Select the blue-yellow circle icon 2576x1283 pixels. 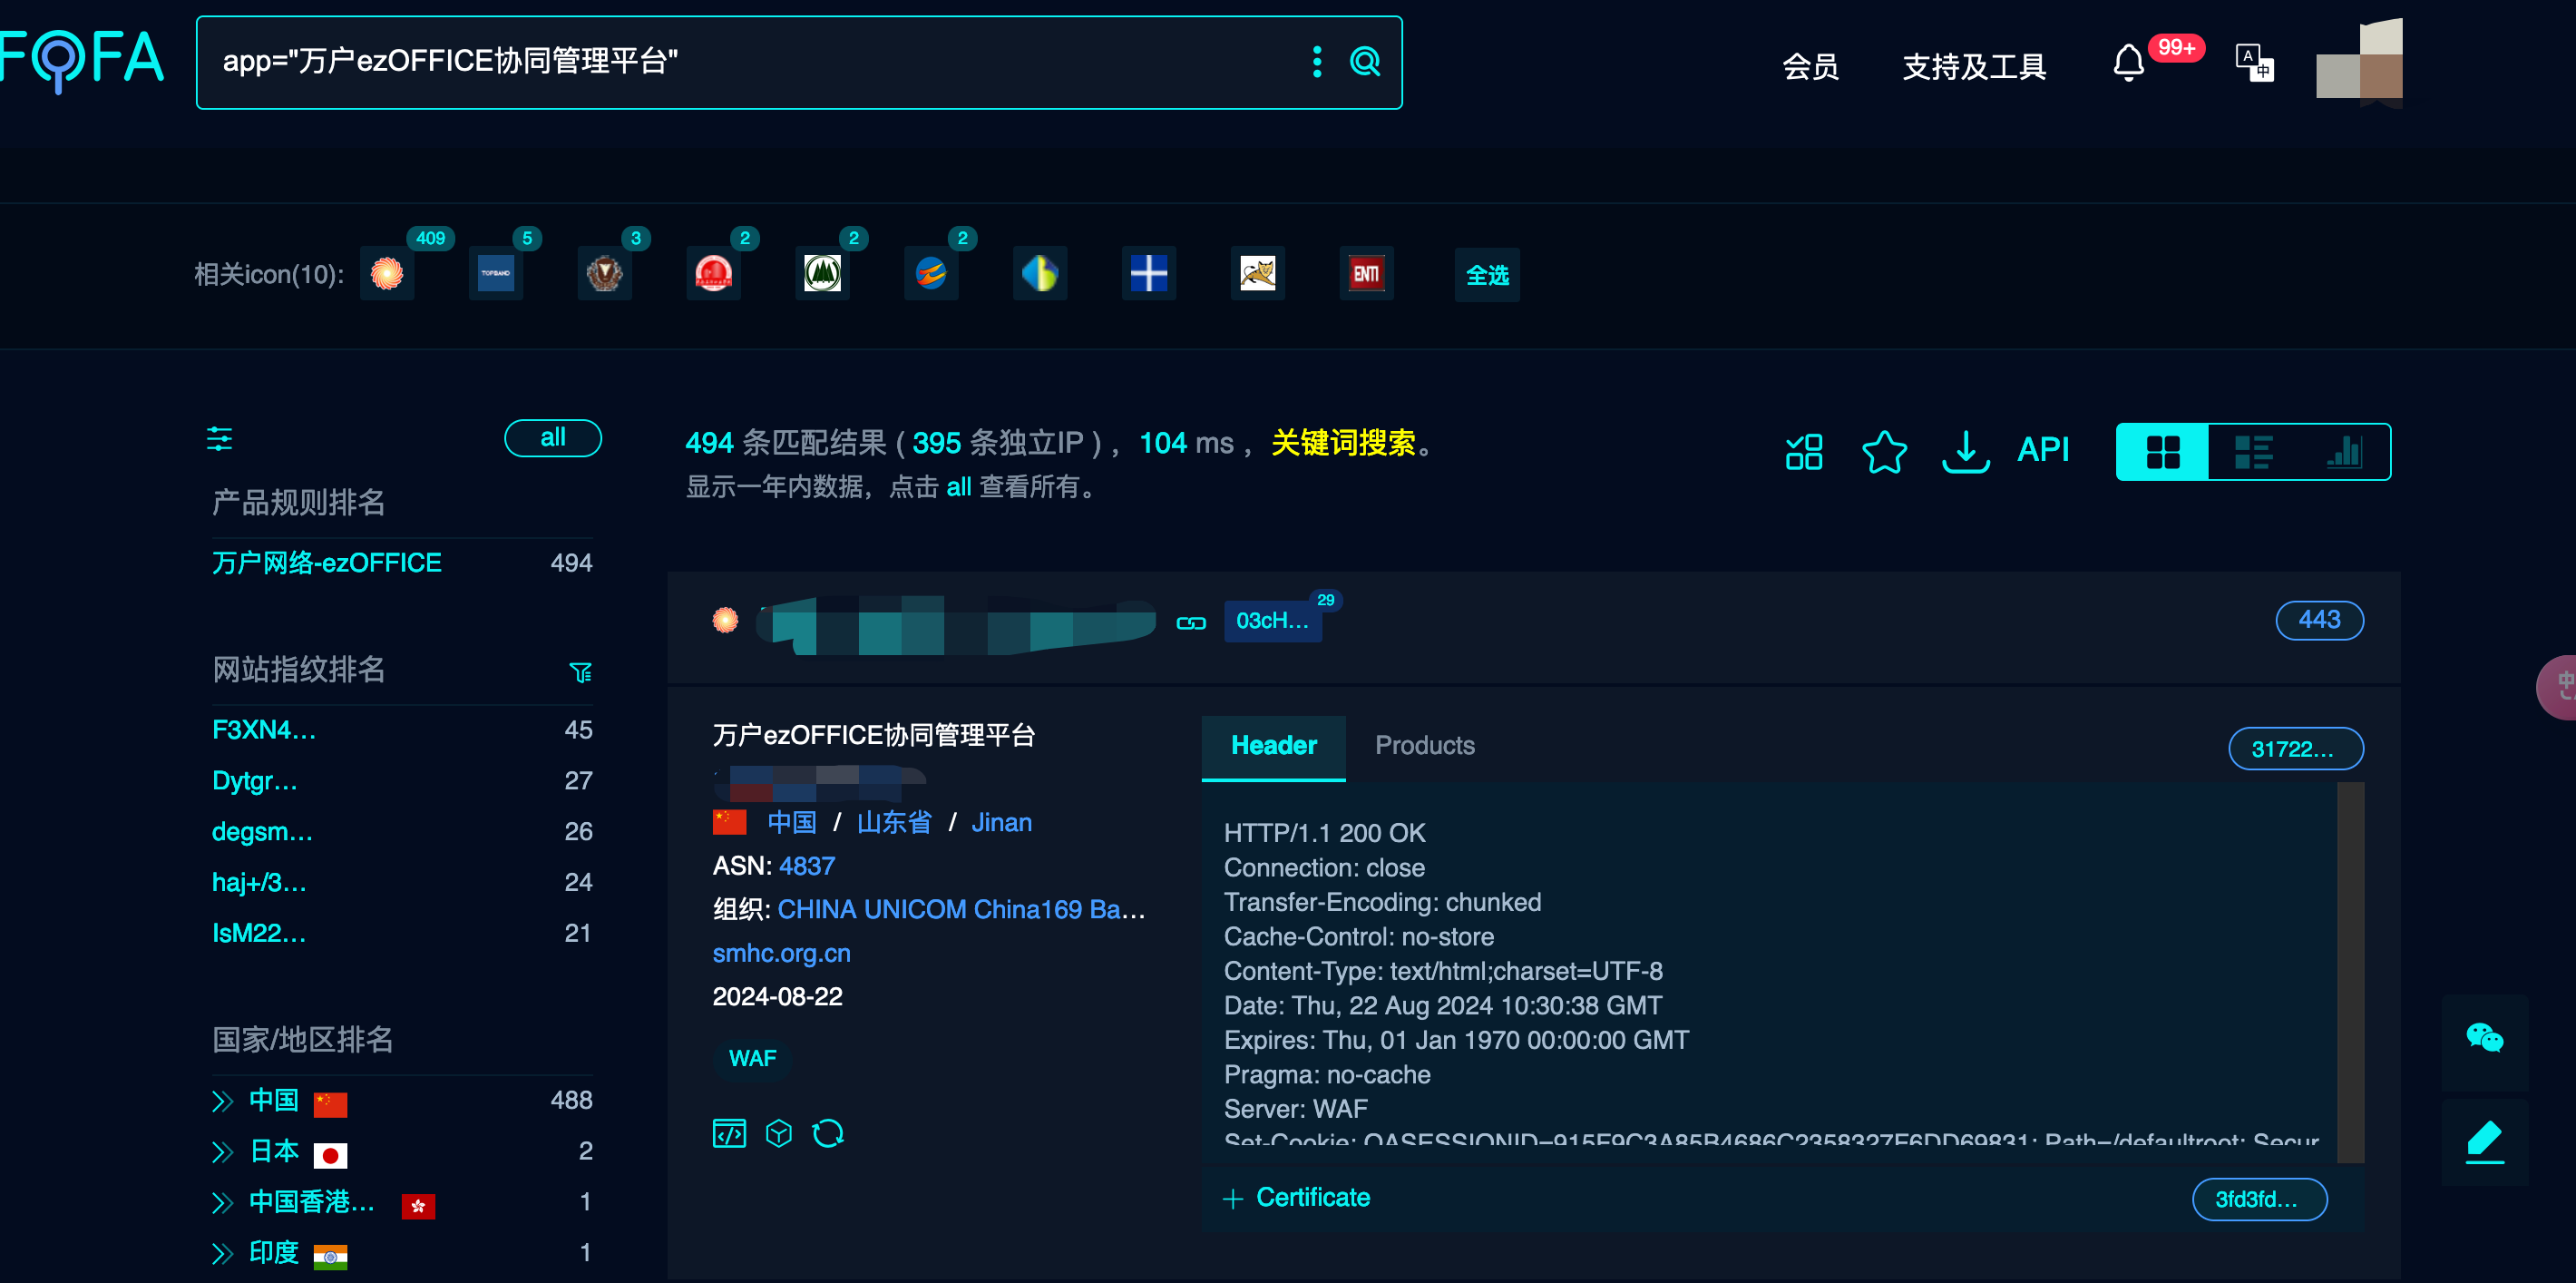[x=1040, y=273]
